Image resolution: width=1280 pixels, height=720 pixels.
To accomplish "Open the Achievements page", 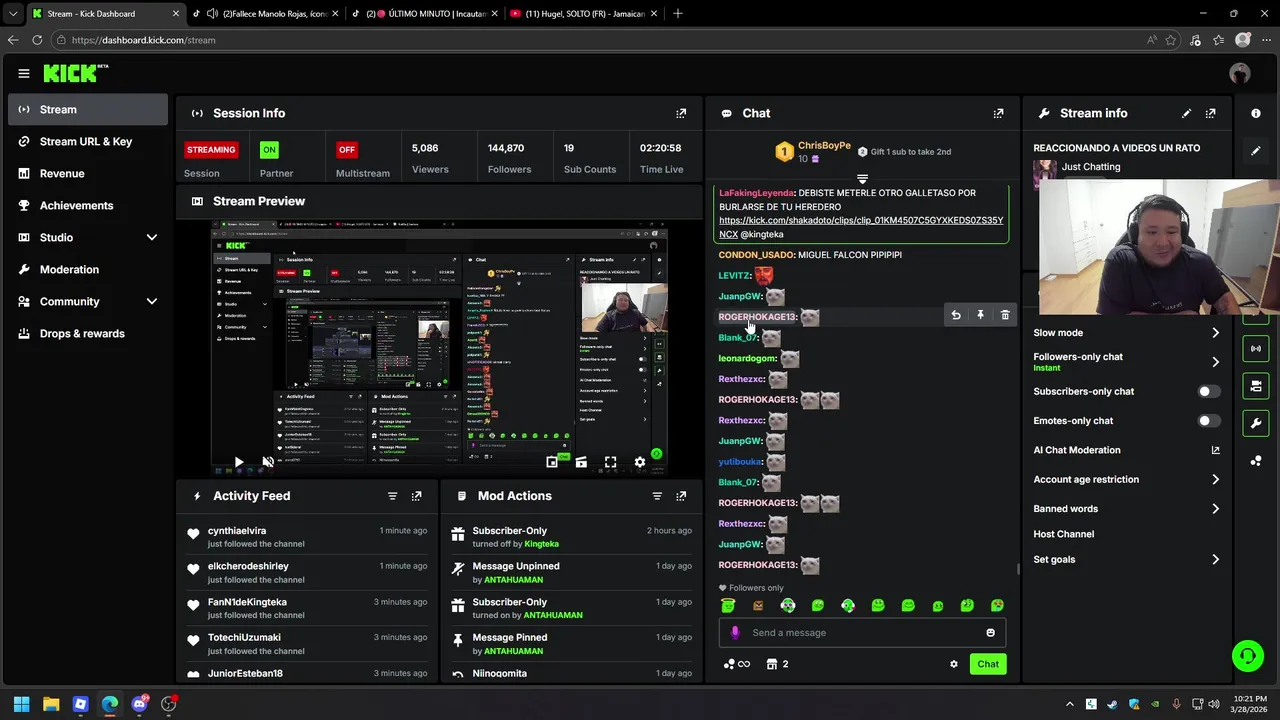I will click(x=88, y=205).
